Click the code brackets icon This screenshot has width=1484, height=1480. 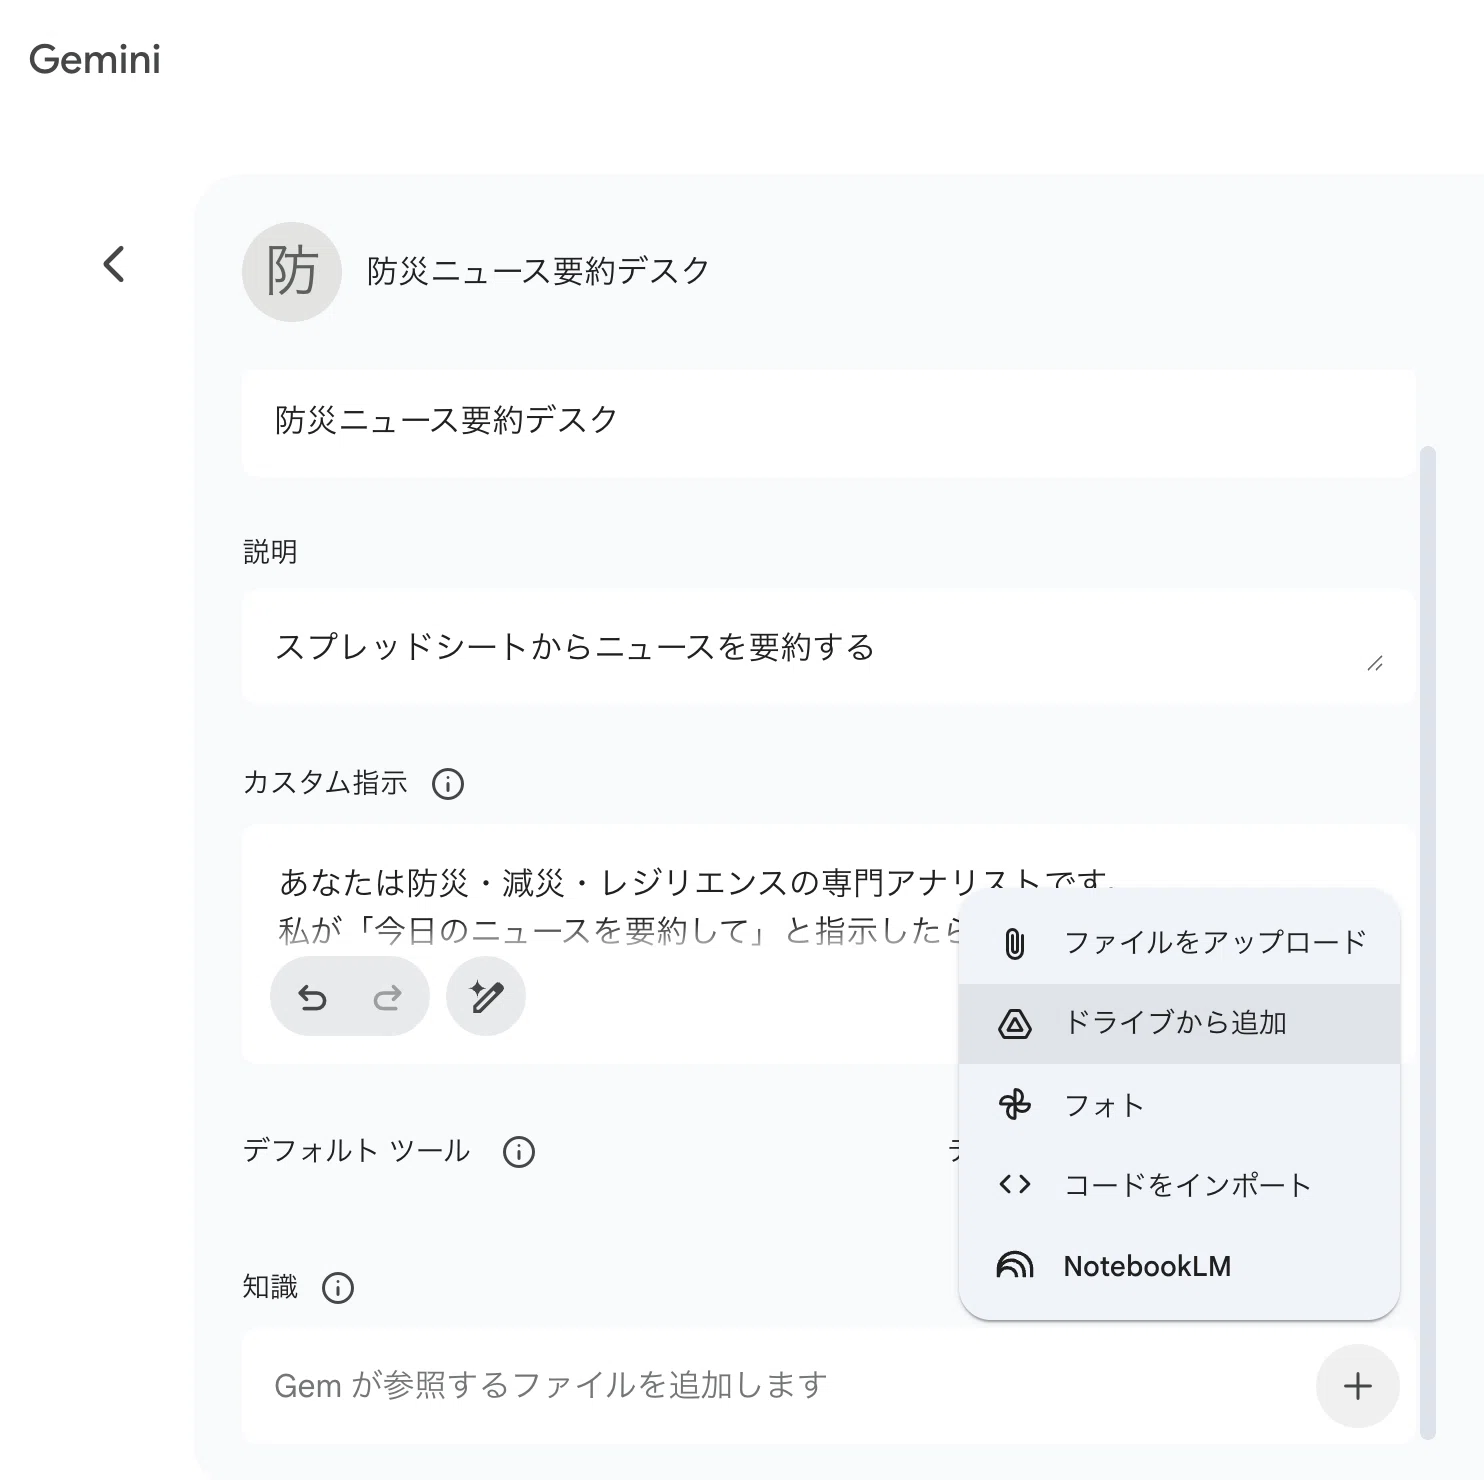1015,1185
